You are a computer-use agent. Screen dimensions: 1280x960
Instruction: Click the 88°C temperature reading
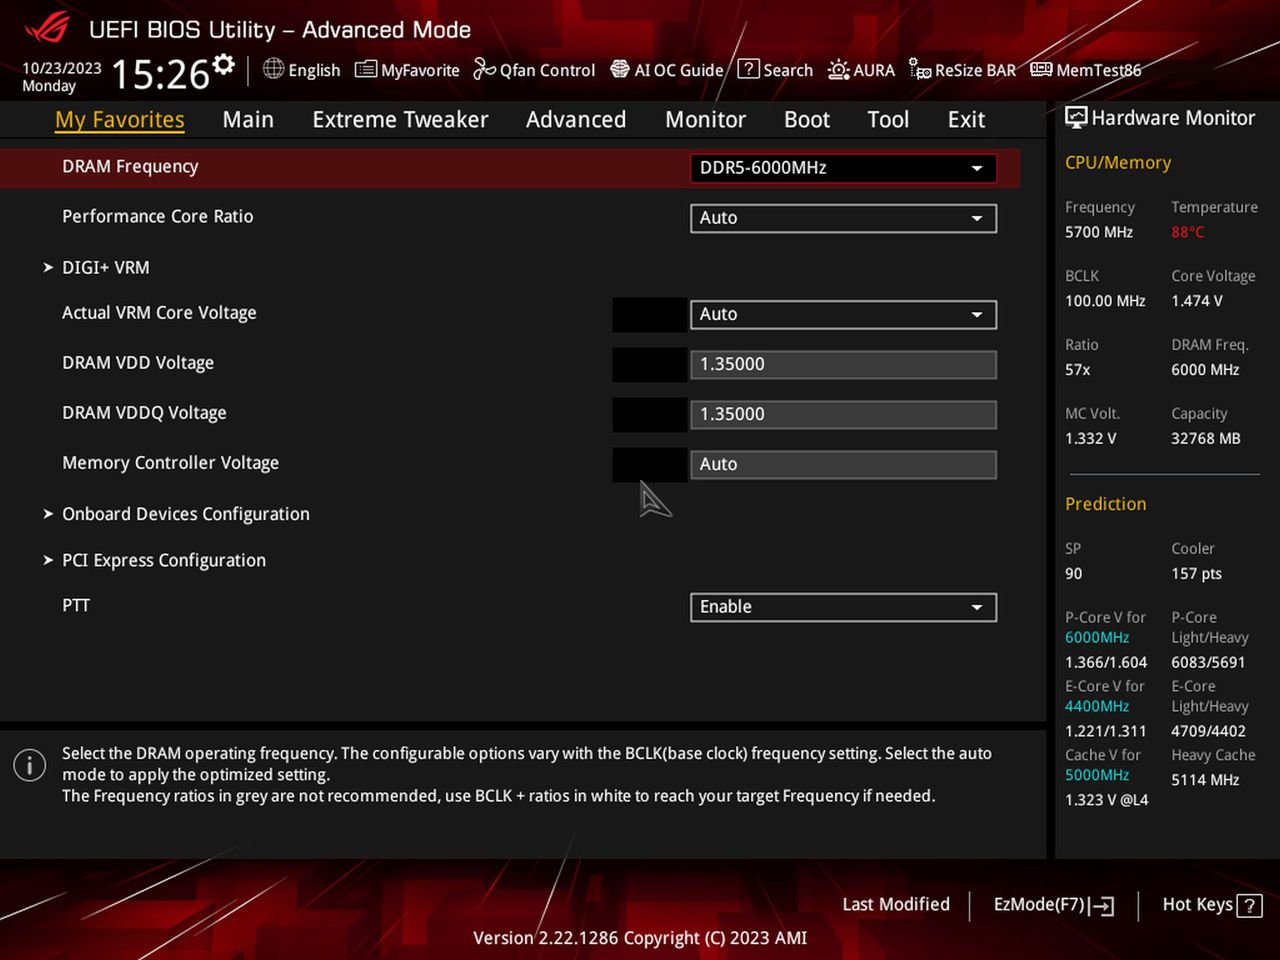click(x=1188, y=232)
